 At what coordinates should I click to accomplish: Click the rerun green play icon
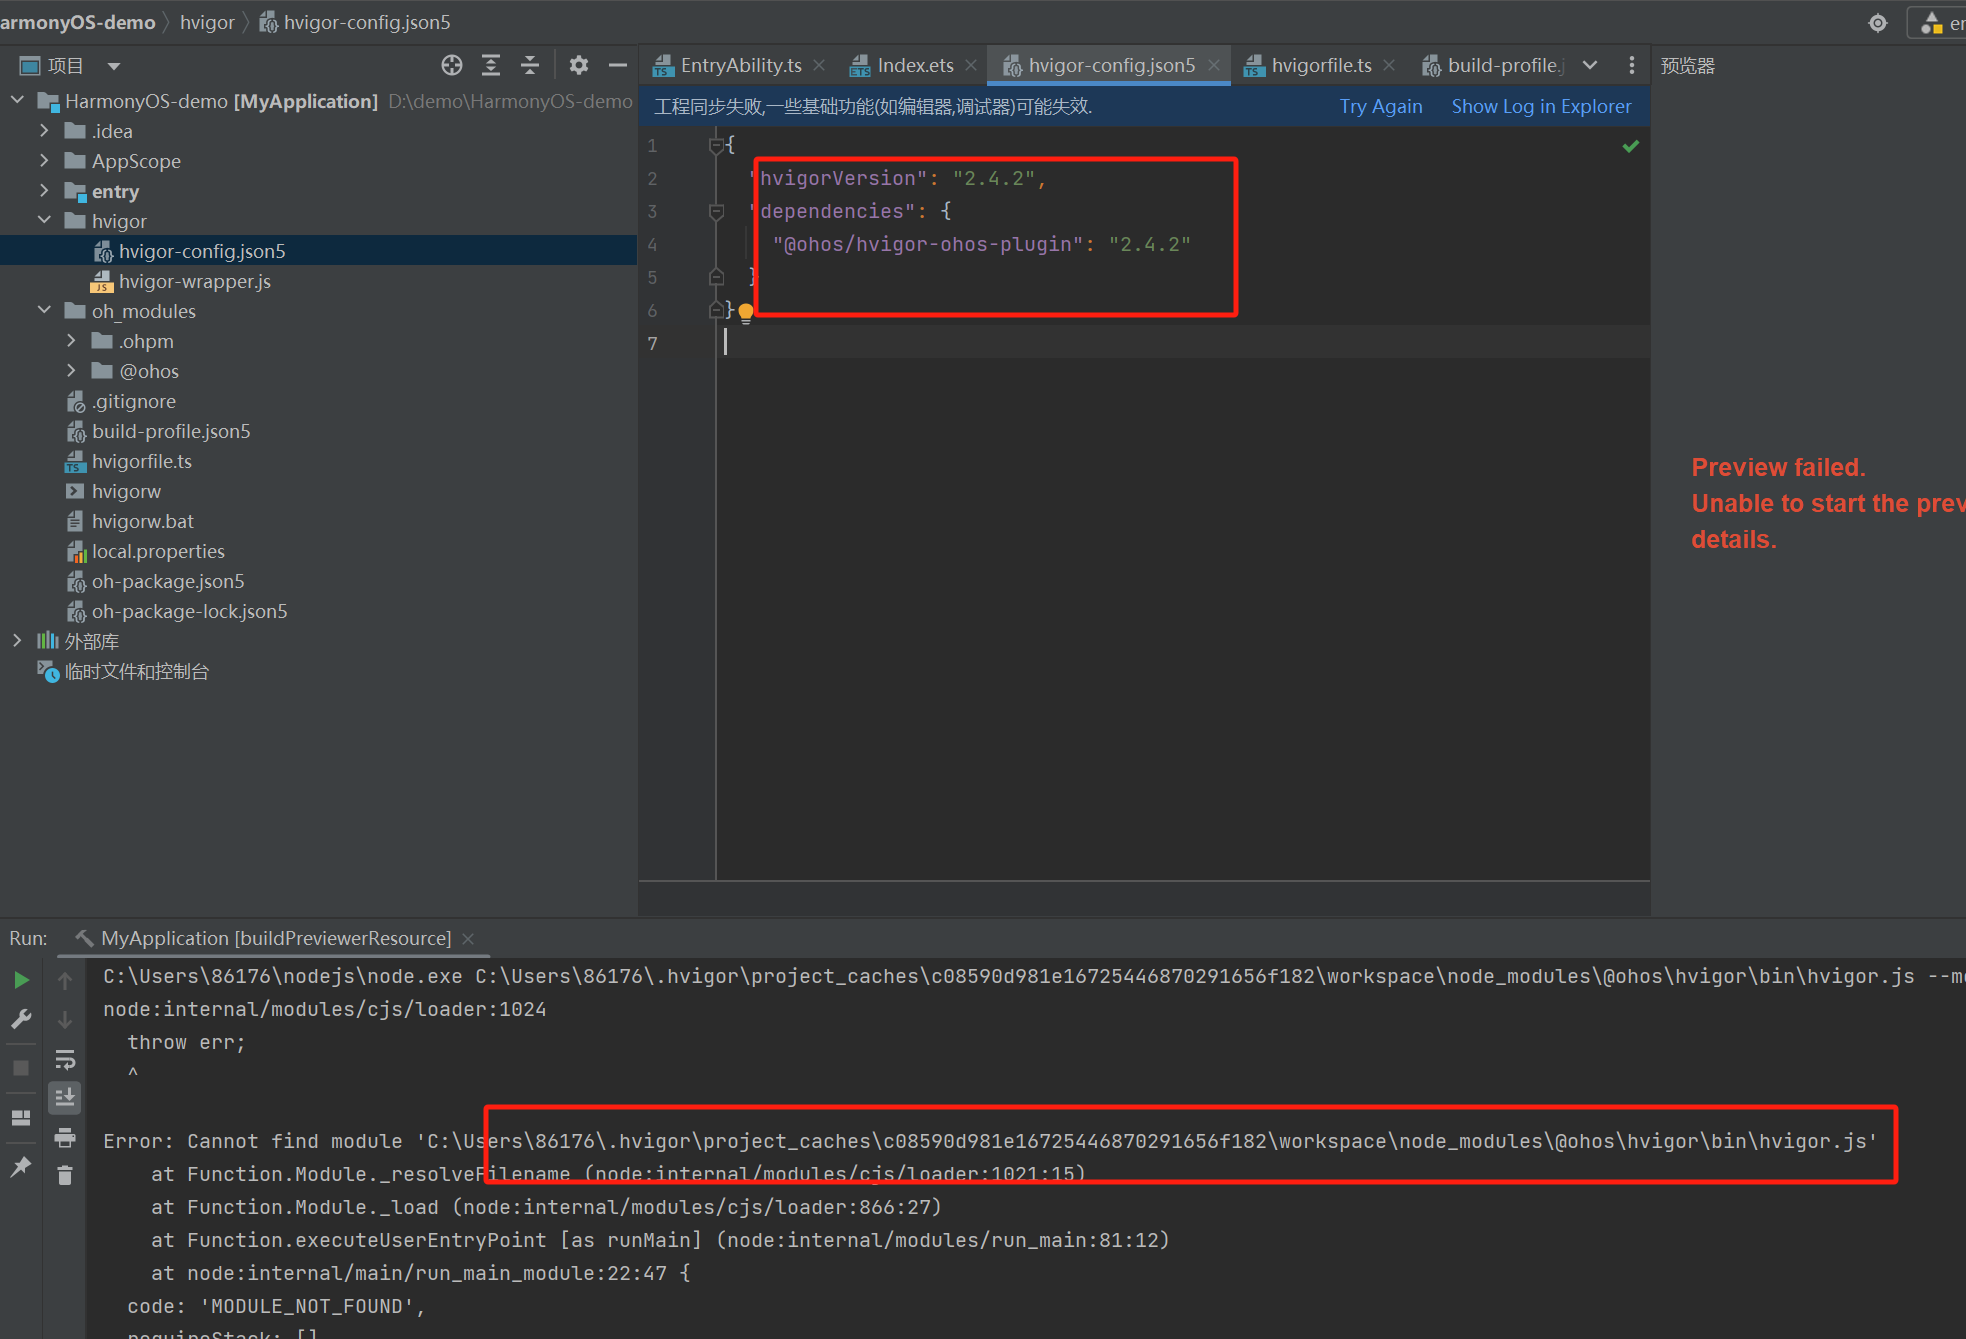pos(21,980)
